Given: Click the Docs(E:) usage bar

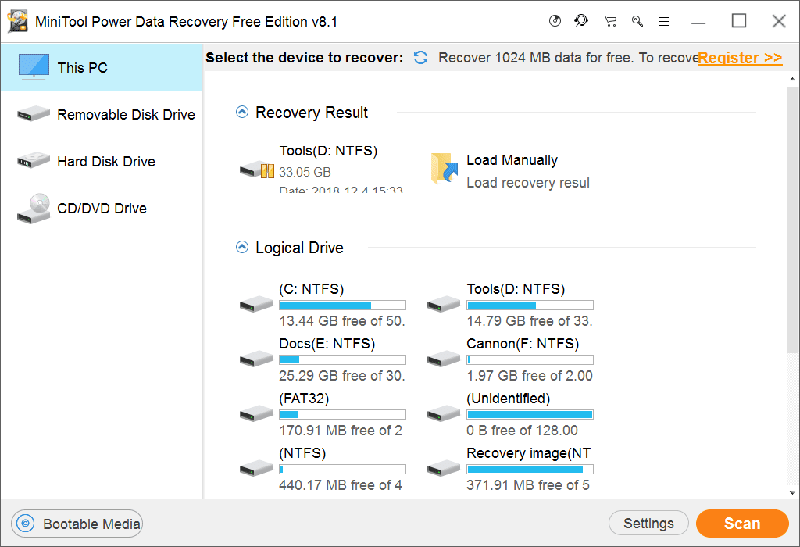Looking at the screenshot, I should point(342,360).
